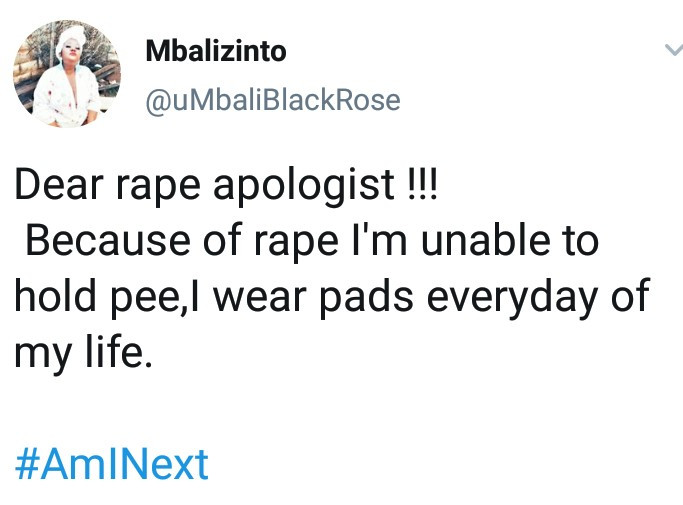Click the word "Dear" opening the tweet
683x505 pixels.
pyautogui.click(x=59, y=184)
